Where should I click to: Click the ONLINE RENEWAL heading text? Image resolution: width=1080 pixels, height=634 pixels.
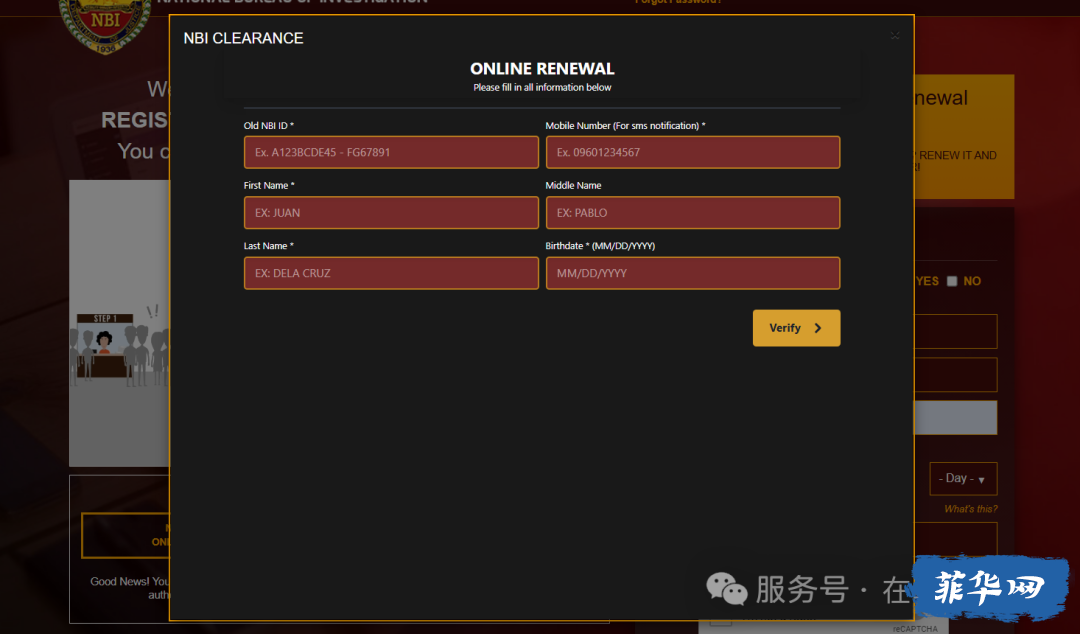pyautogui.click(x=542, y=69)
